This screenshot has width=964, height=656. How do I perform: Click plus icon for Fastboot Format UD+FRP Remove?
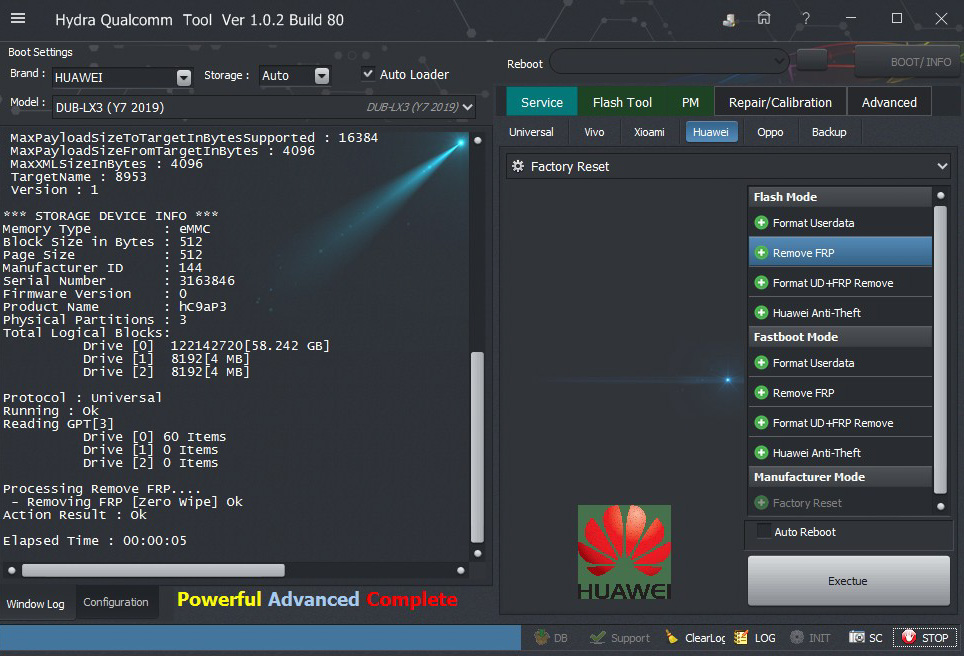pyautogui.click(x=761, y=422)
